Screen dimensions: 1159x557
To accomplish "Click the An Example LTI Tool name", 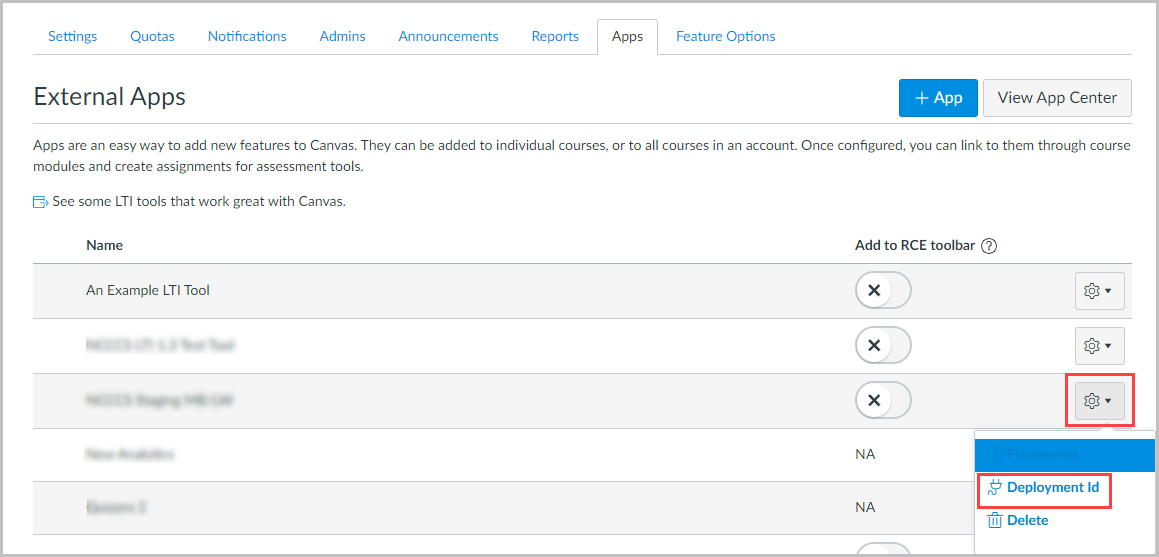I will coord(148,291).
